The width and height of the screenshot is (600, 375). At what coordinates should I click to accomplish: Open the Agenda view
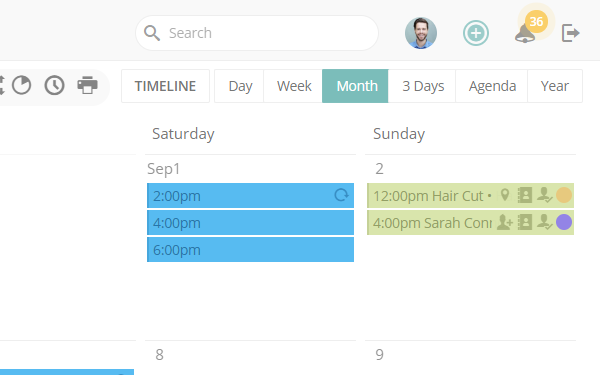tap(492, 86)
